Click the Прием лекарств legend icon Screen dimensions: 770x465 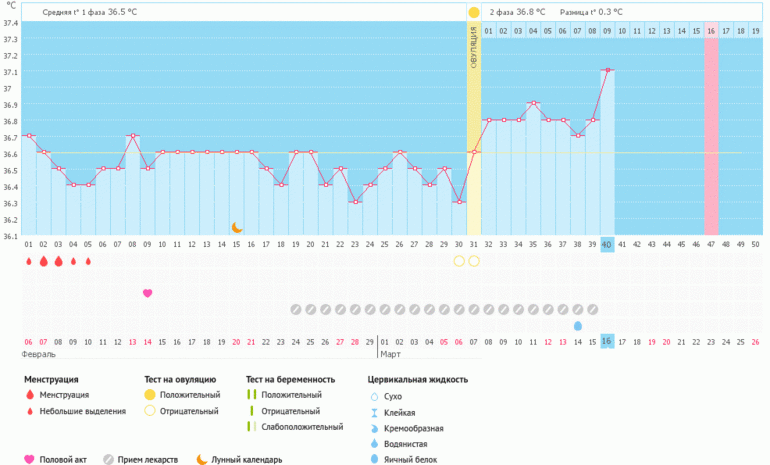click(x=108, y=460)
